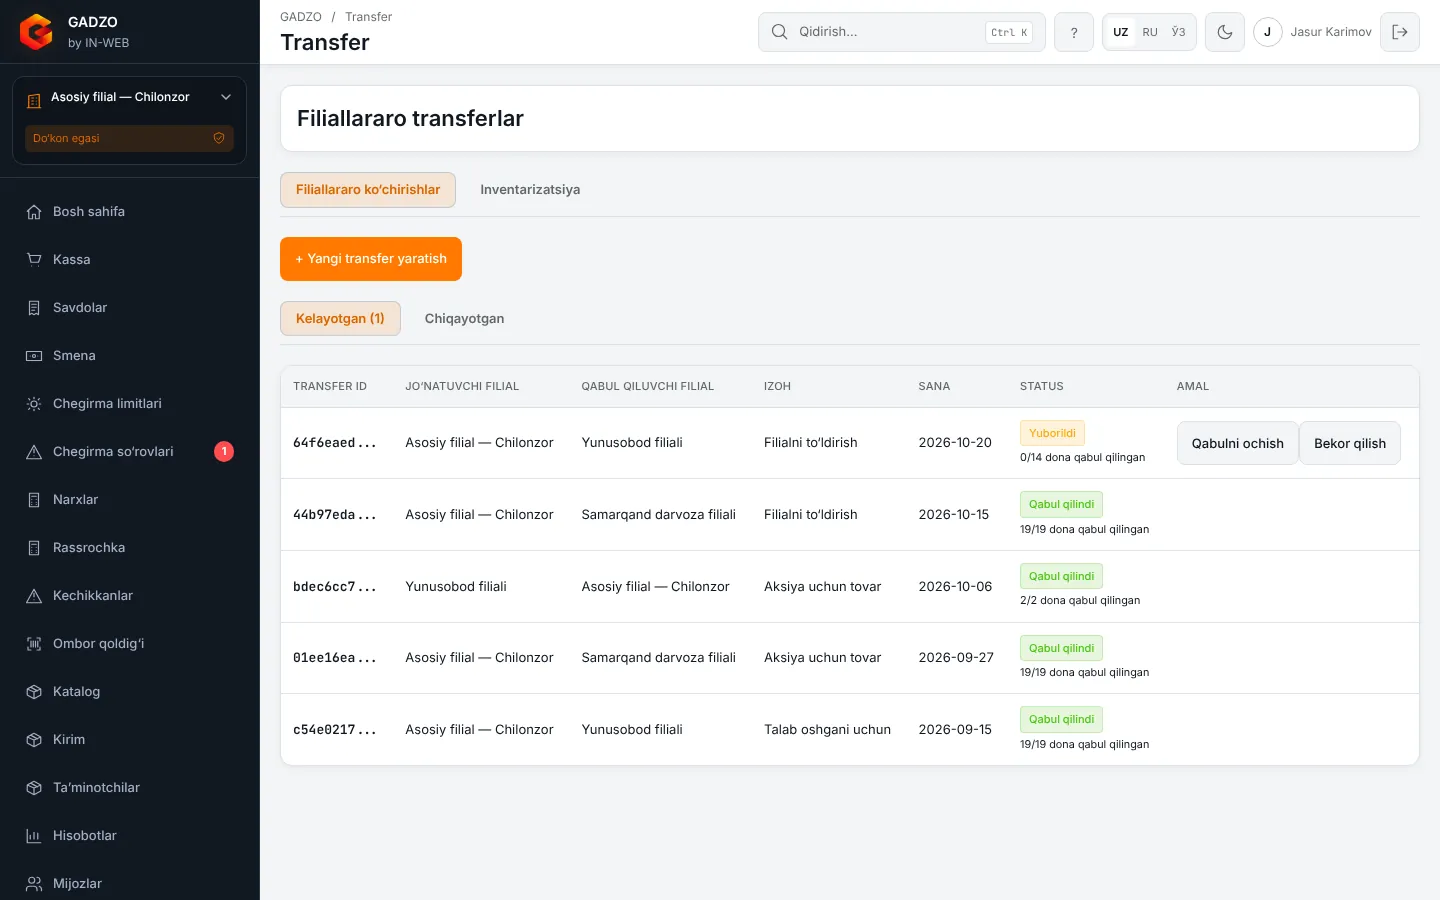Open Jasur Karimov user avatar

[x=1267, y=32]
